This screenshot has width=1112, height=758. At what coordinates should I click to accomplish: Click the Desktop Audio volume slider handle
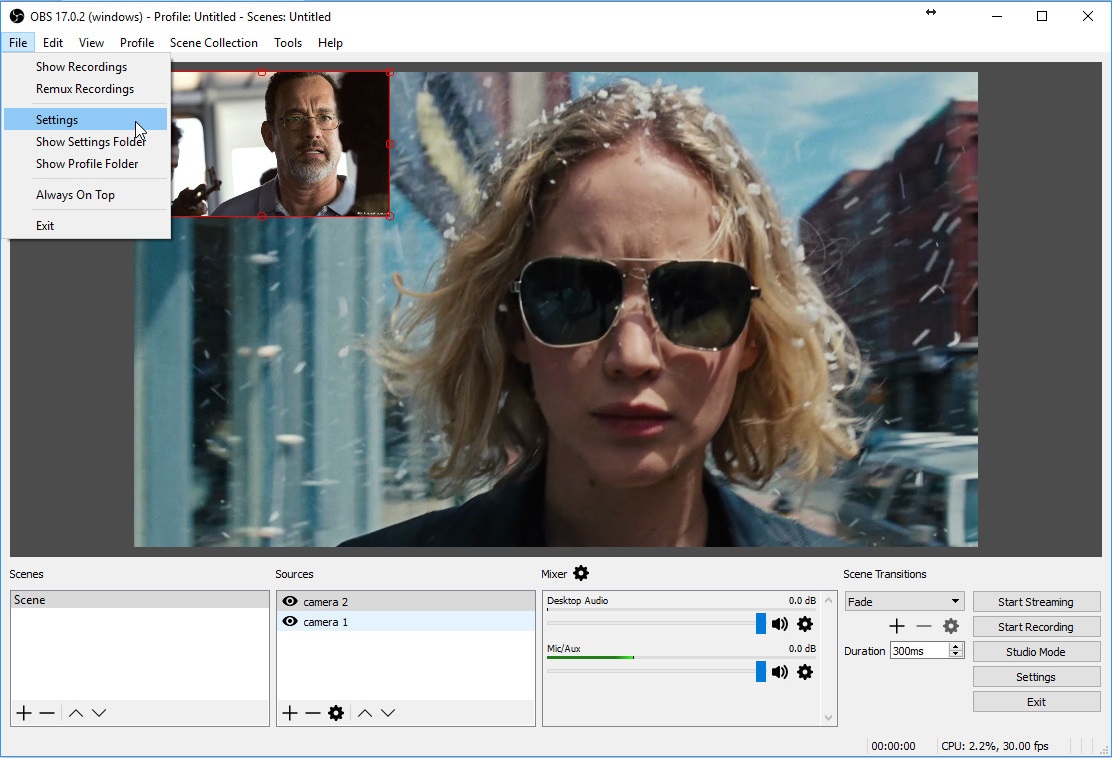[761, 624]
